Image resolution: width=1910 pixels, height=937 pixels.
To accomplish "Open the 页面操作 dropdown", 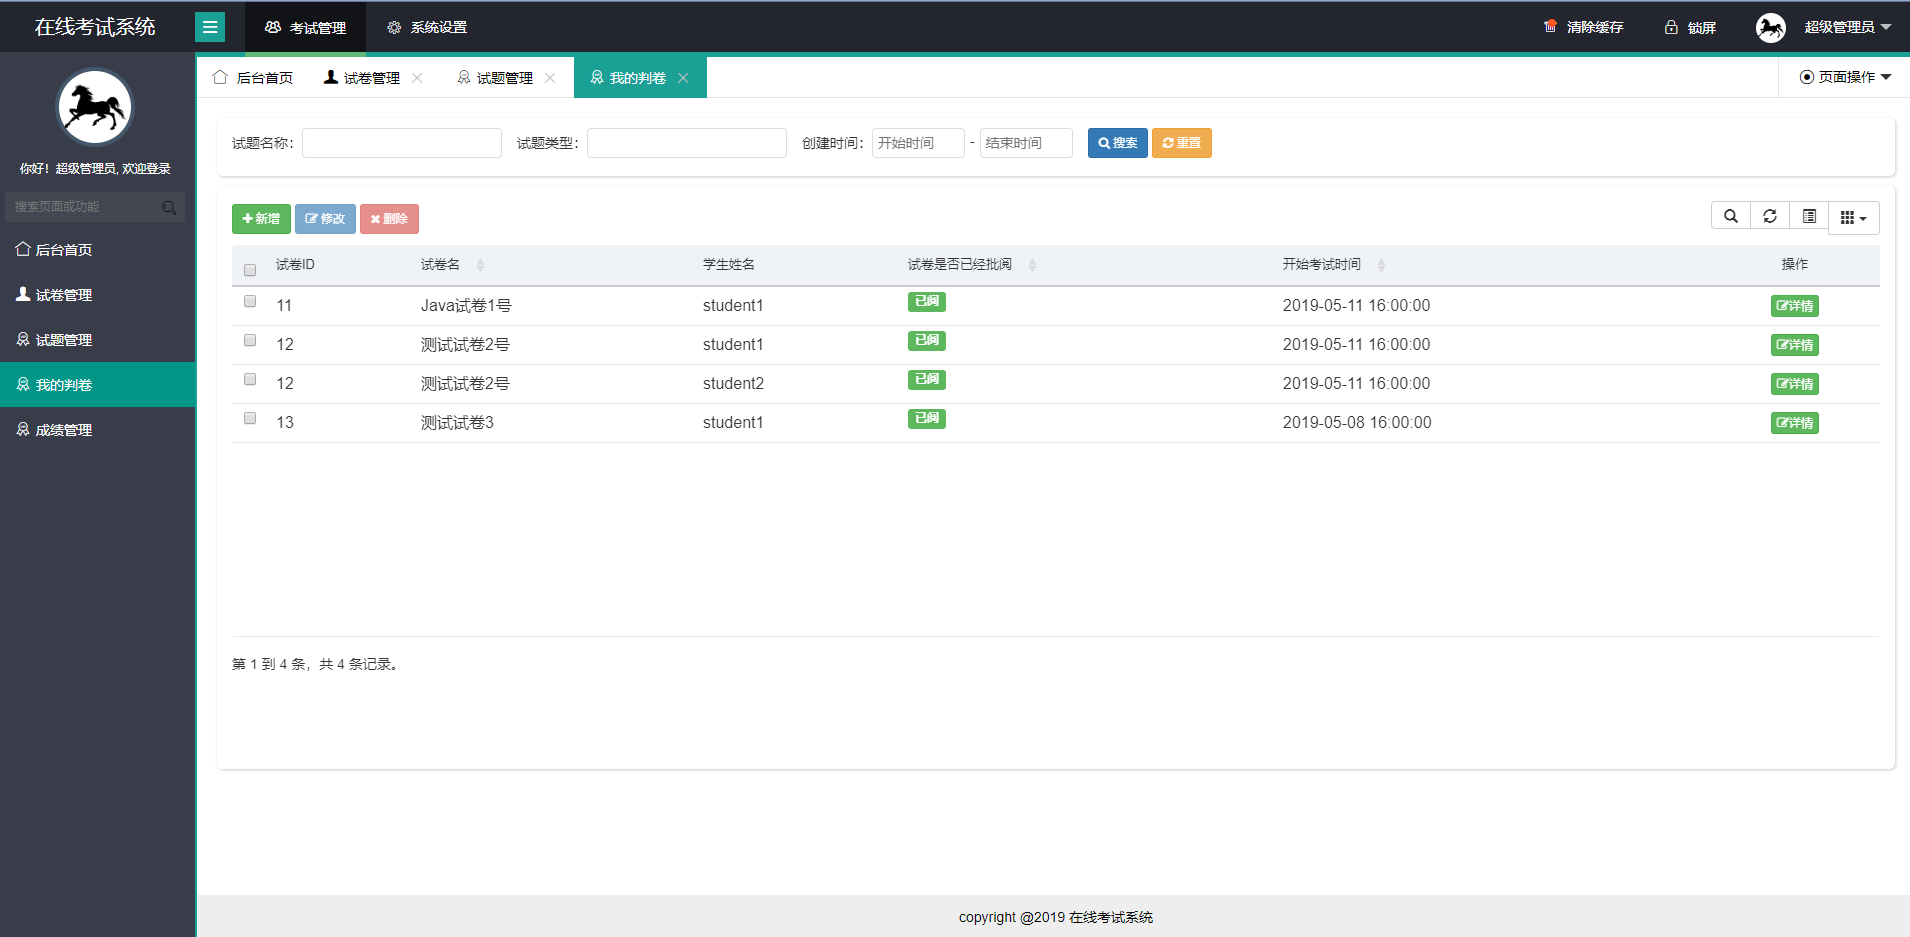I will 1846,77.
